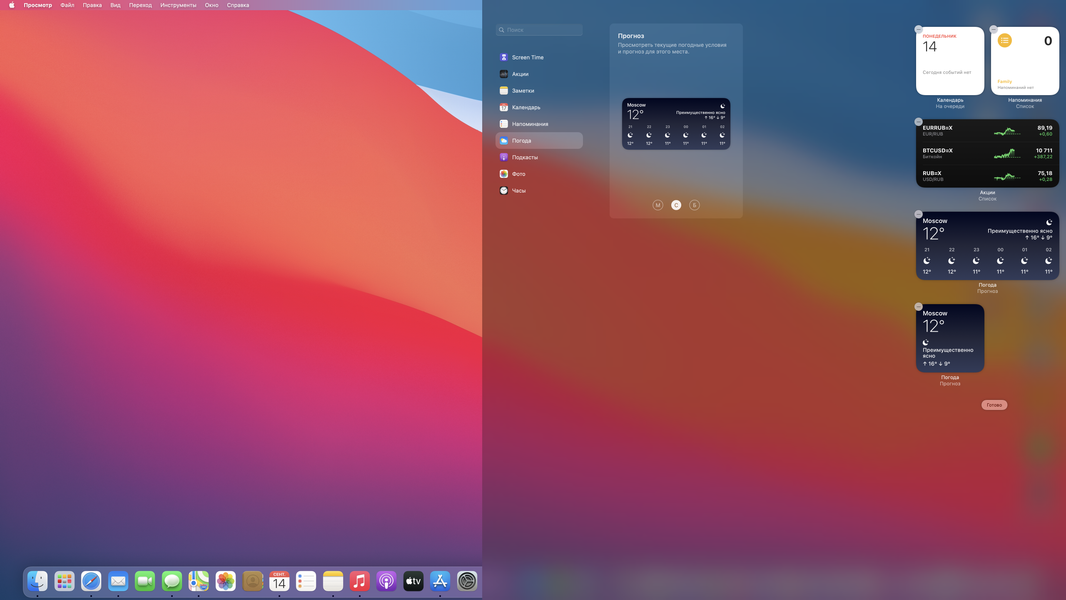
Task: Select Подкасты in widget list
Action: pyautogui.click(x=539, y=157)
